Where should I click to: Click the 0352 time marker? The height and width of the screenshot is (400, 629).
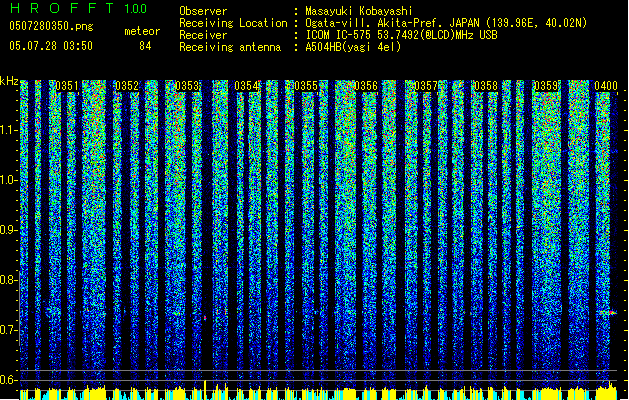pos(127,86)
